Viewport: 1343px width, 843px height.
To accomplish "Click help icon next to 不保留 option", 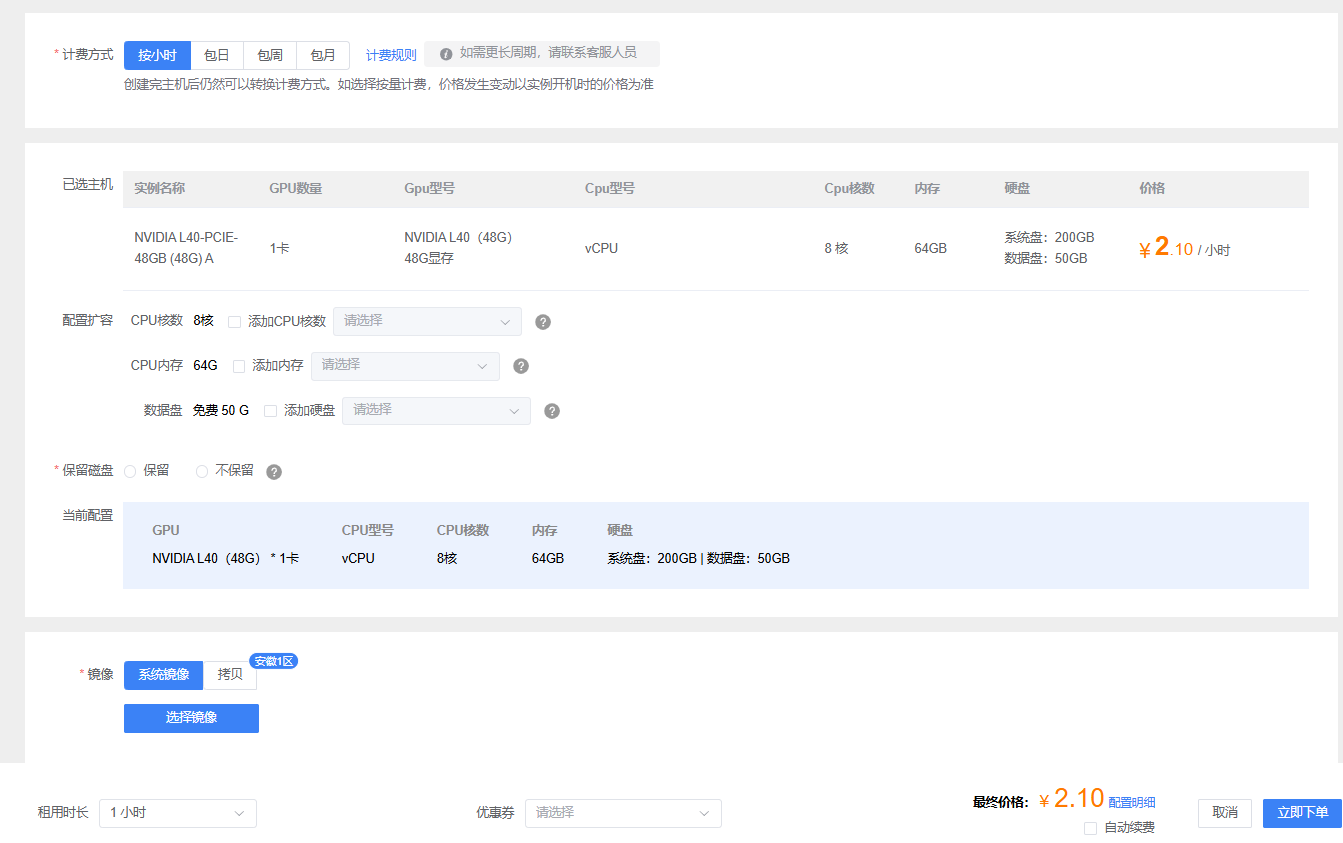I will pyautogui.click(x=274, y=472).
